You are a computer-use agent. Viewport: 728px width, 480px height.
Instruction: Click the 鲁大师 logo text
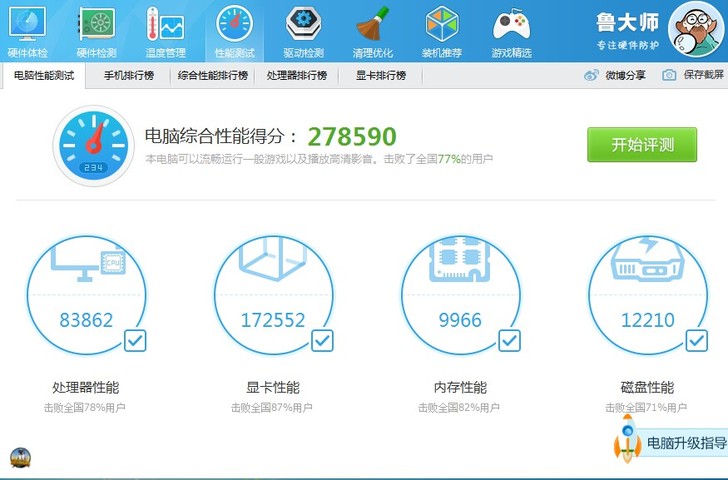click(x=628, y=22)
